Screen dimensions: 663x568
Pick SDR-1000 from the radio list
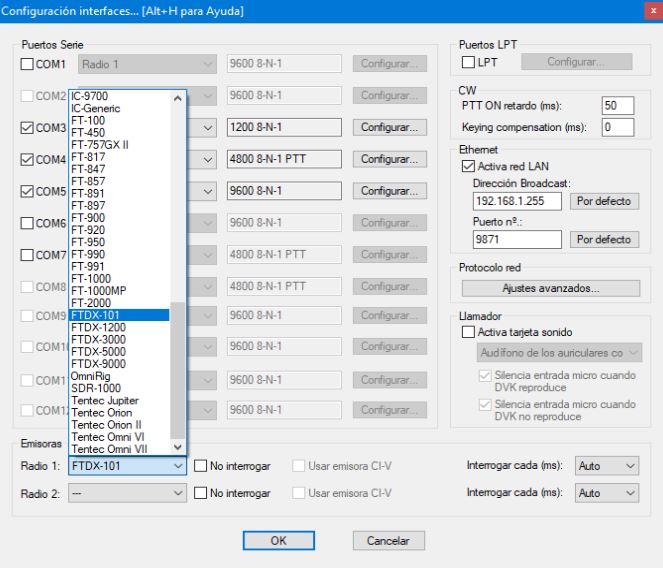(x=120, y=388)
